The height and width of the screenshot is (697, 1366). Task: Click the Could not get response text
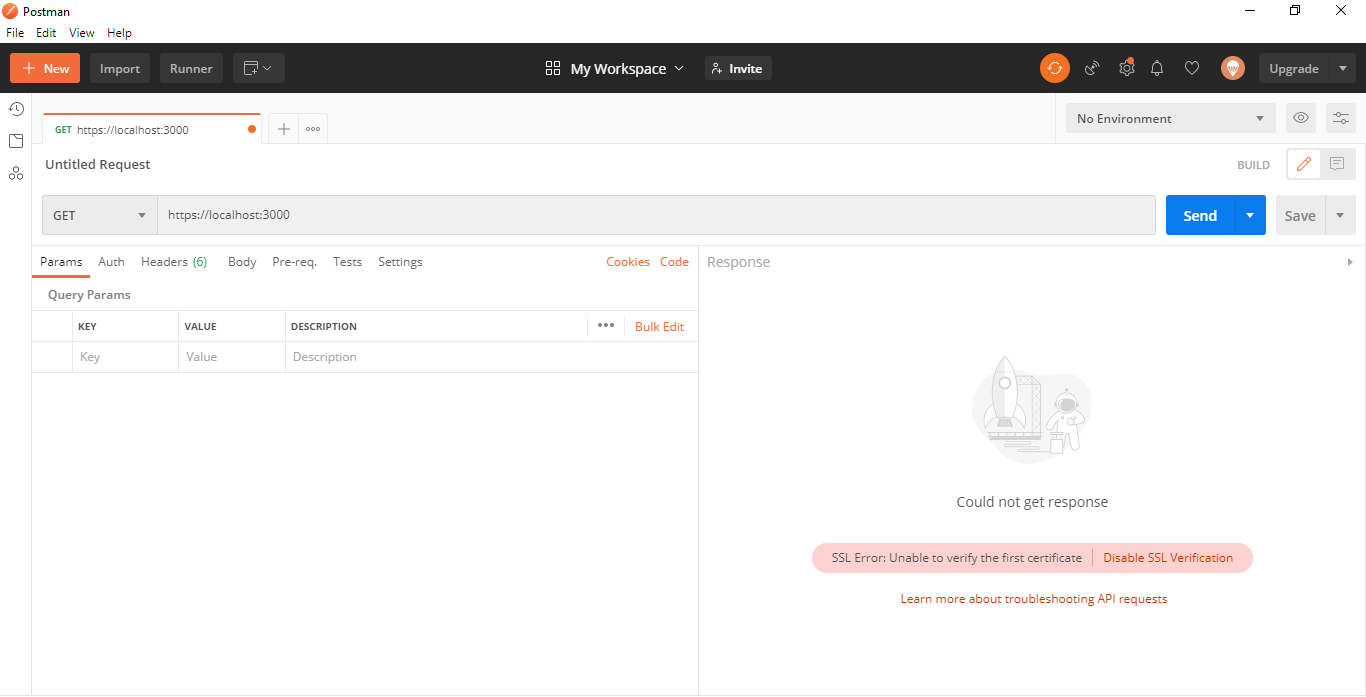[1032, 502]
